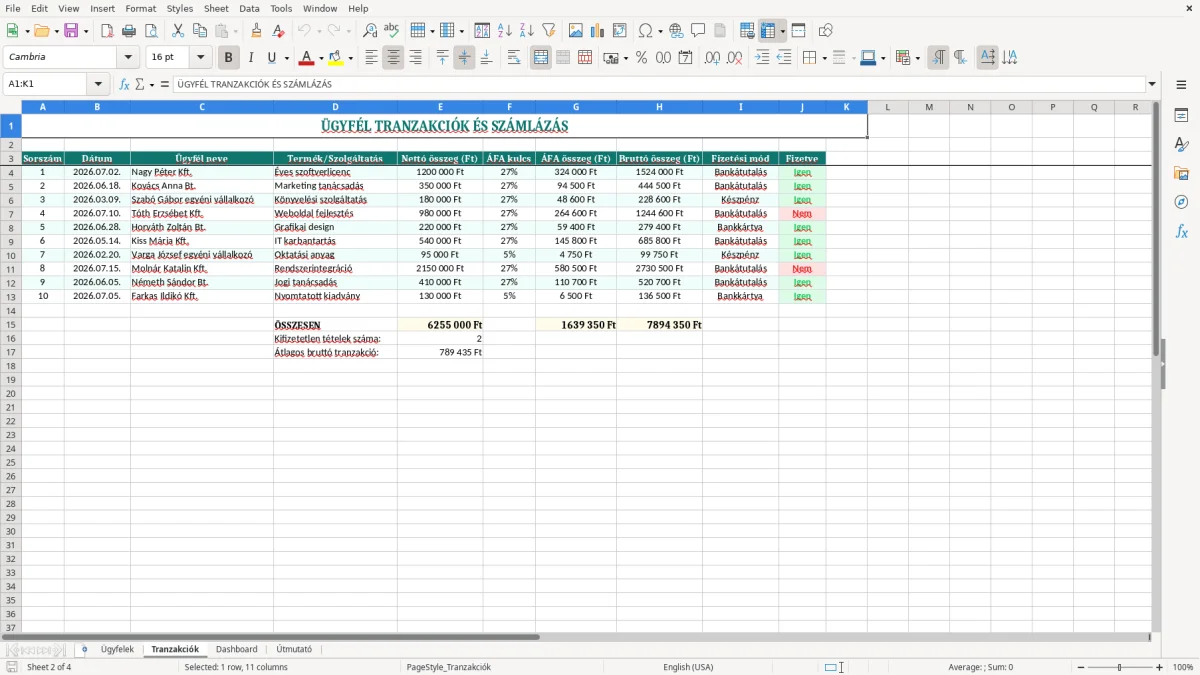This screenshot has width=1200, height=675.
Task: Set Align Left
Action: (x=371, y=58)
